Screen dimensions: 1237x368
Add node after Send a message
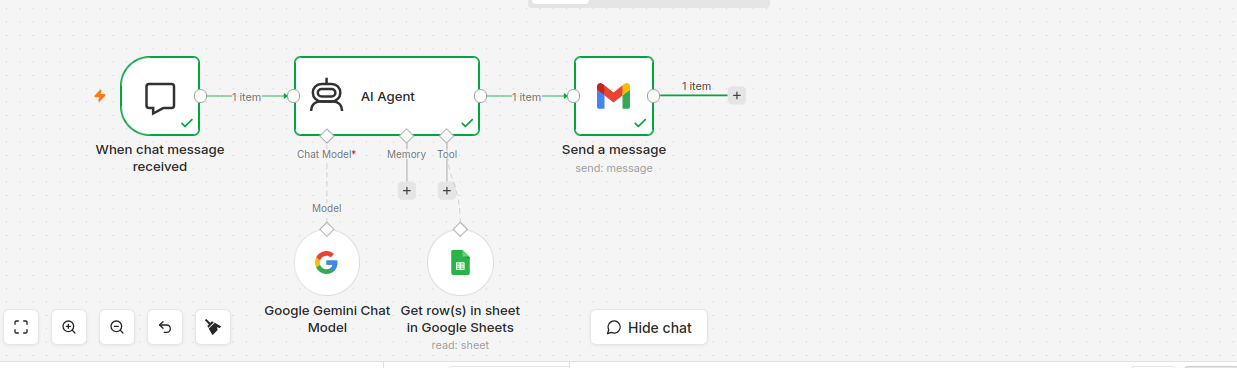click(x=737, y=96)
